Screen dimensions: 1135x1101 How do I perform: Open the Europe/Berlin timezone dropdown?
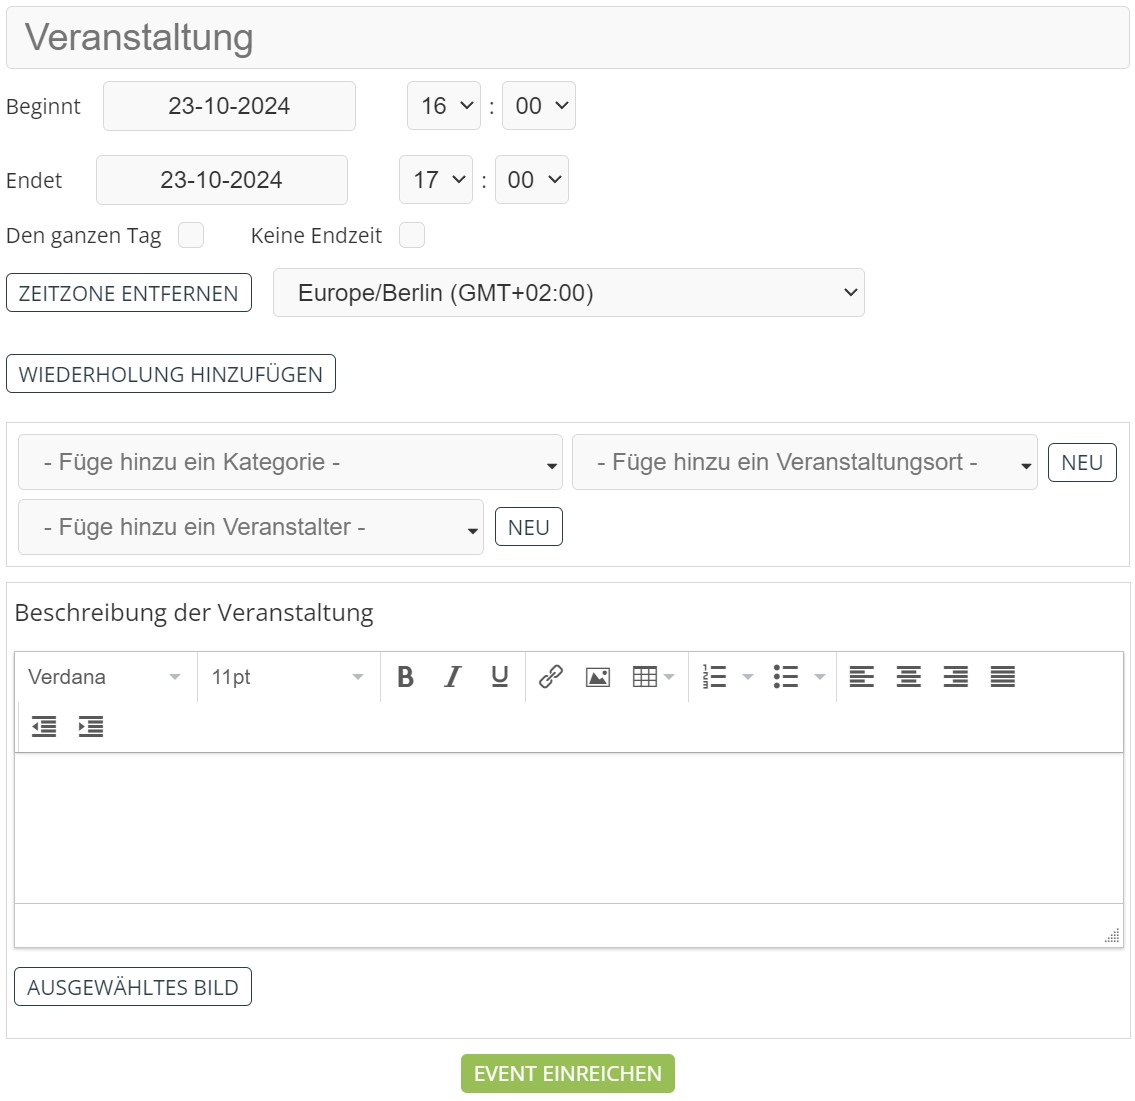coord(568,293)
